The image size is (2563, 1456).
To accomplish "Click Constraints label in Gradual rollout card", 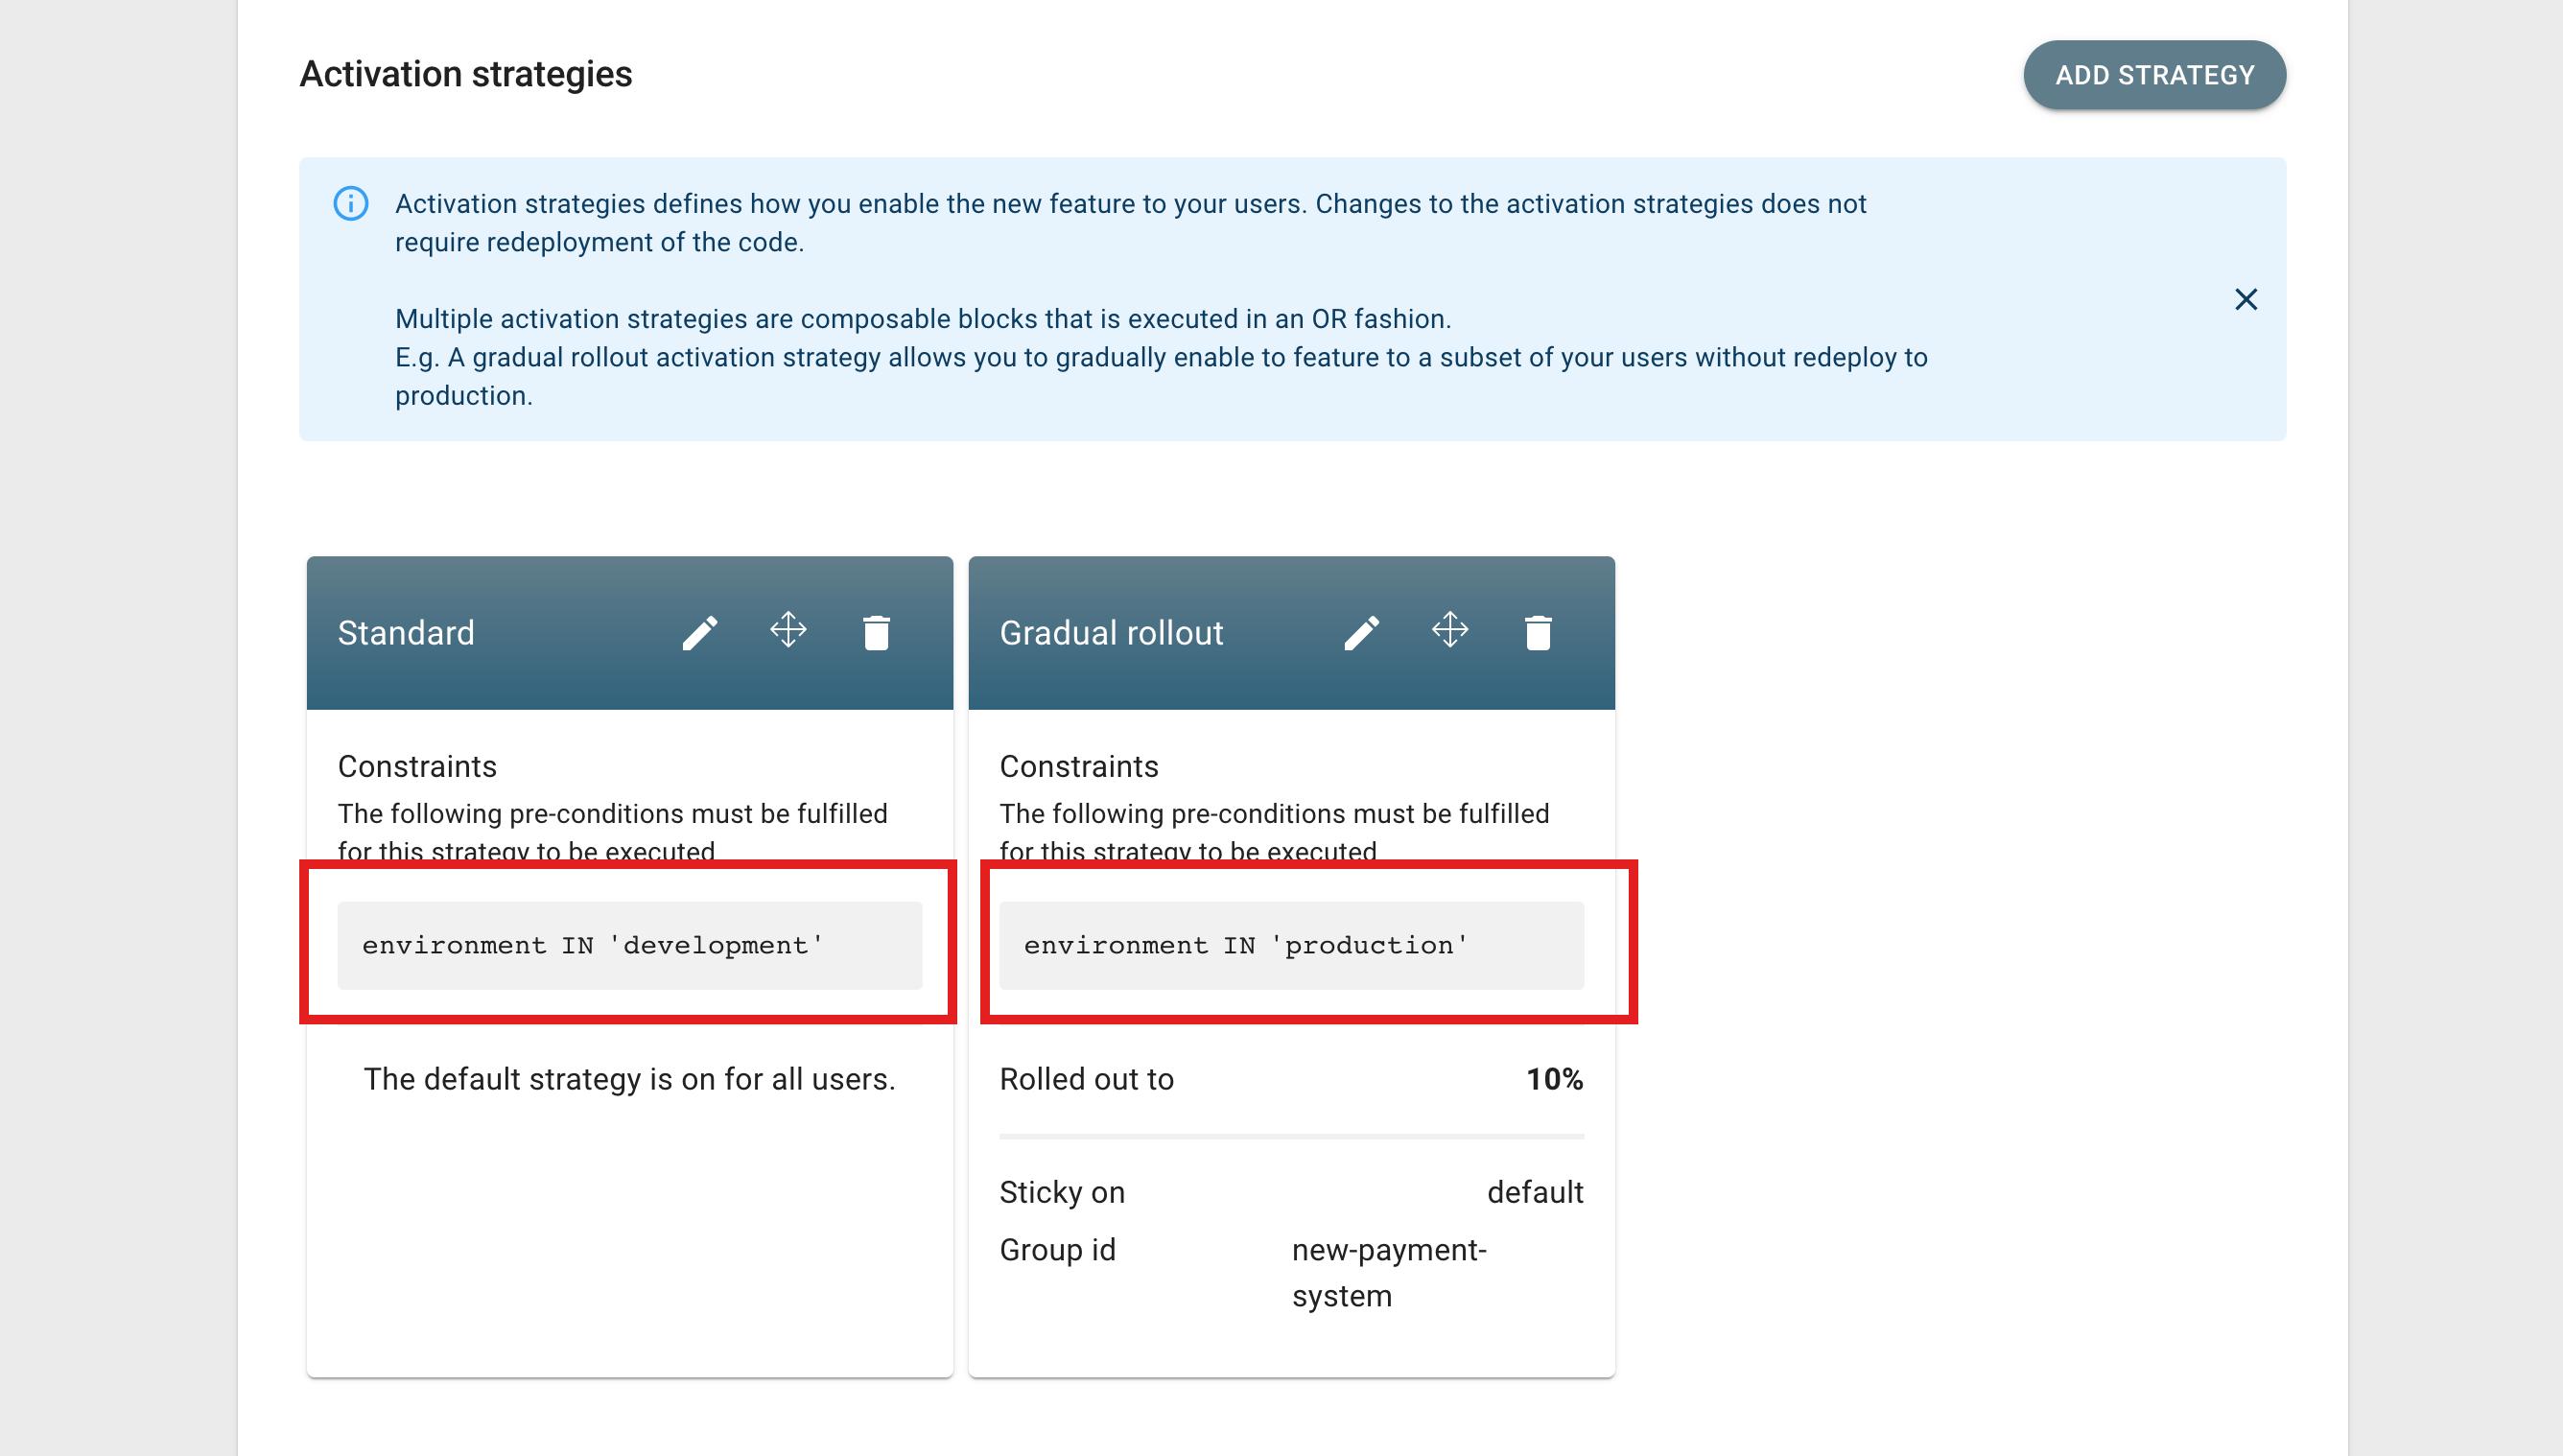I will [1079, 766].
